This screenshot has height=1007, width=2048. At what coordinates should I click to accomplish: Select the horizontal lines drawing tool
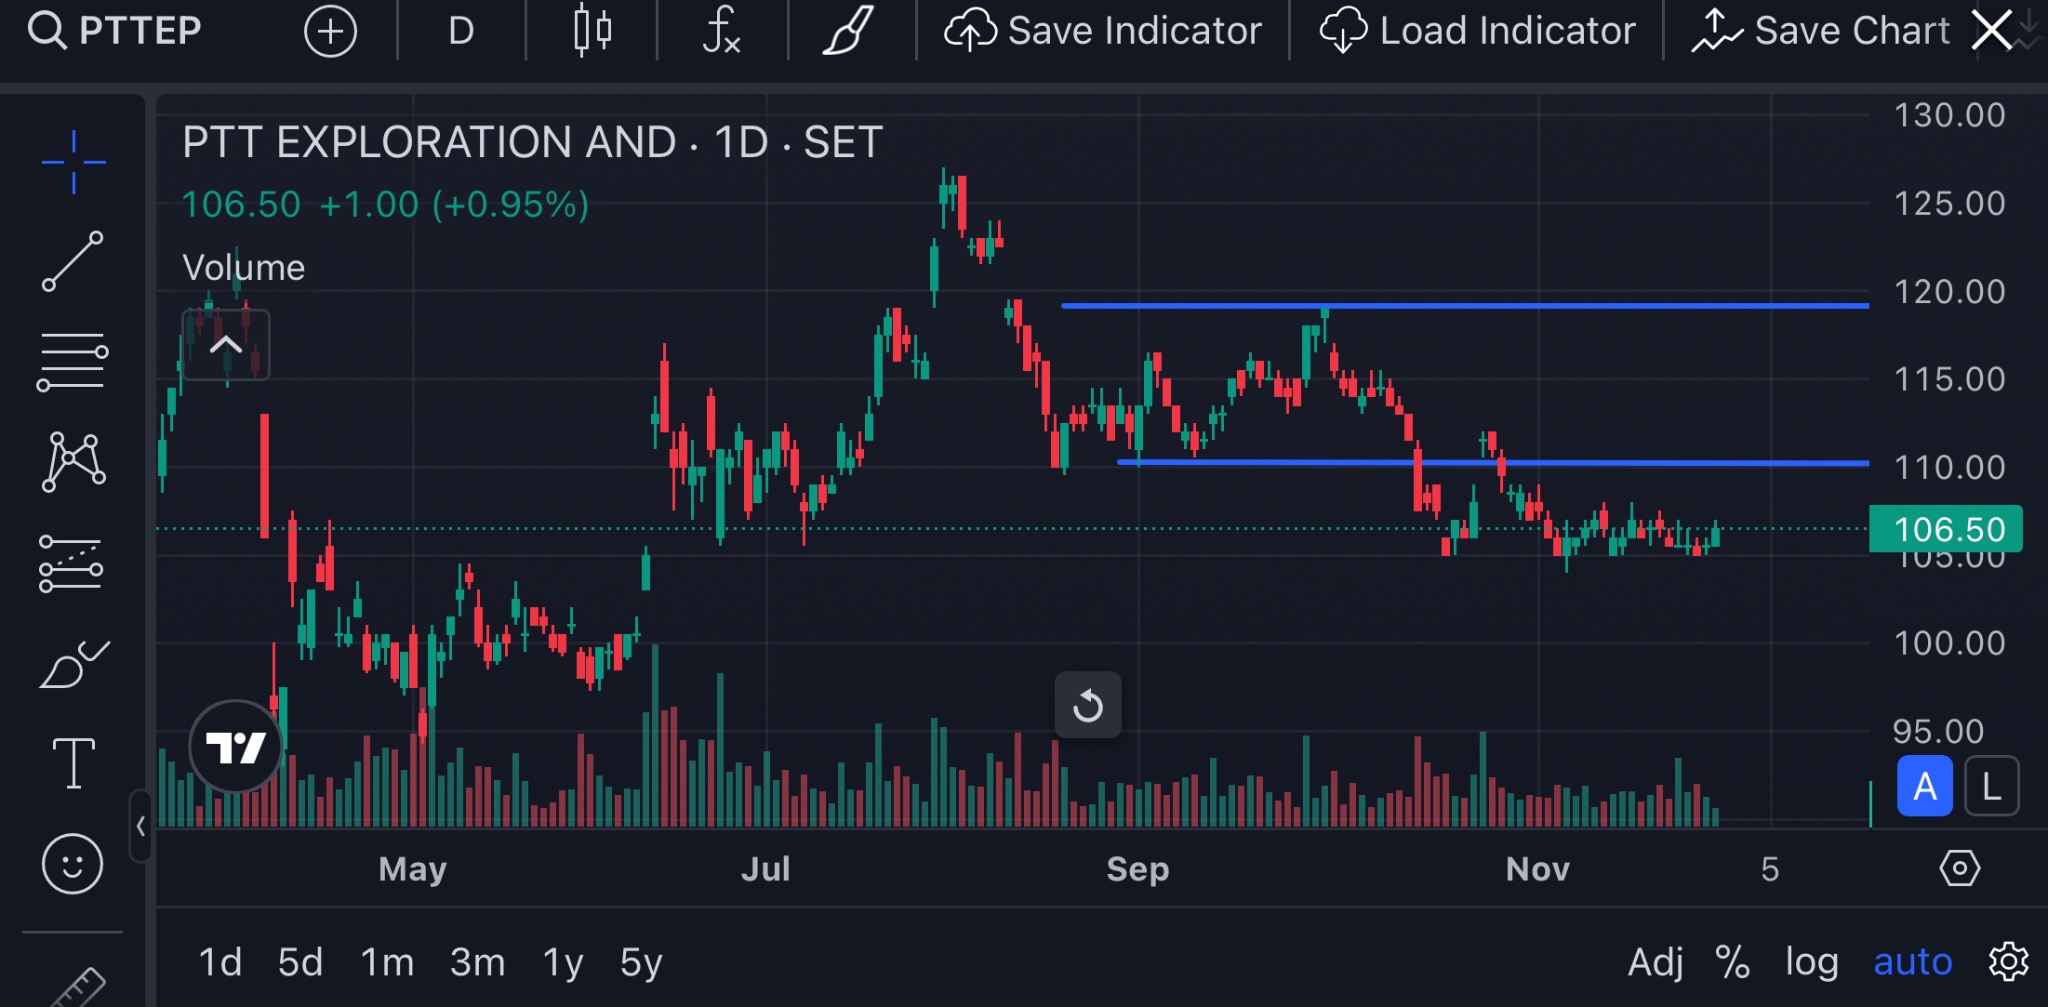(x=72, y=361)
